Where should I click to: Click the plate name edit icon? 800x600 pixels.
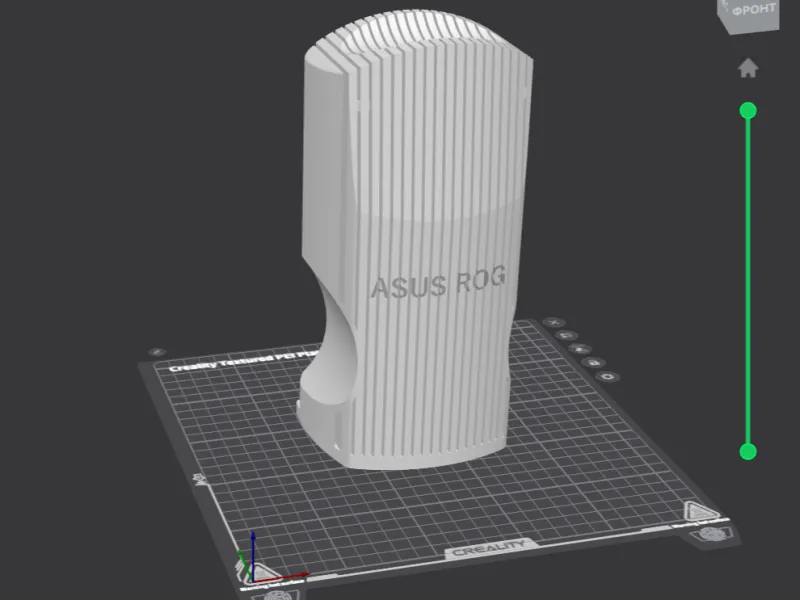coord(157,352)
